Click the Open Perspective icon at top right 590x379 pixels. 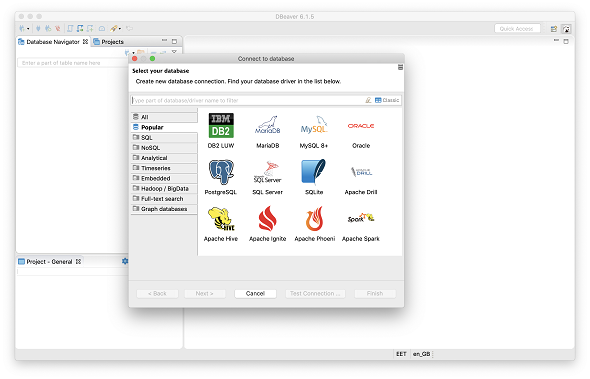[554, 29]
